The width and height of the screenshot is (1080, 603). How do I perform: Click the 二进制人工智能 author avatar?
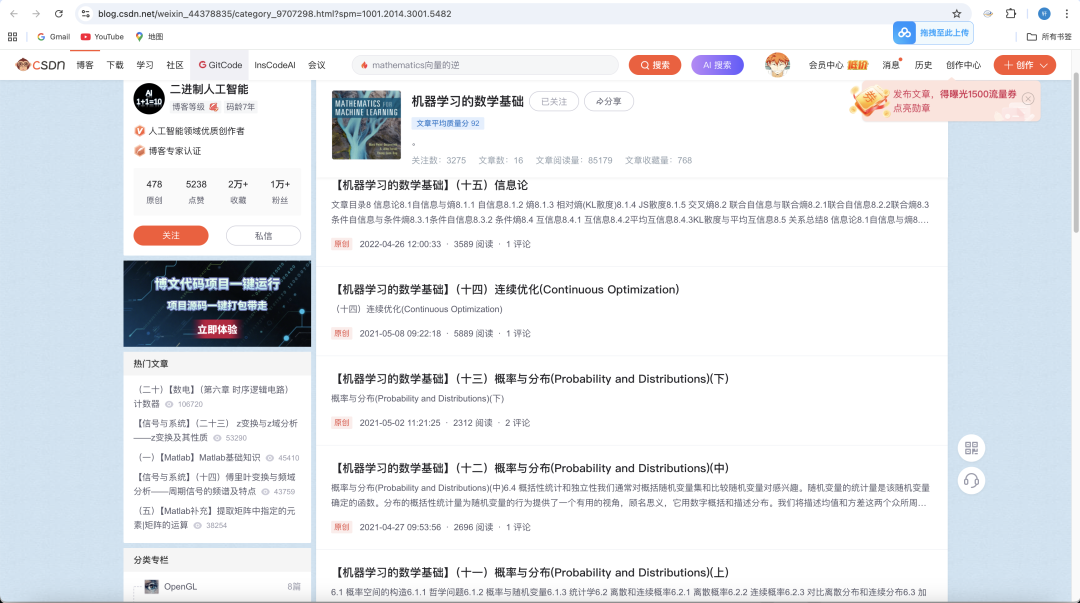149,99
